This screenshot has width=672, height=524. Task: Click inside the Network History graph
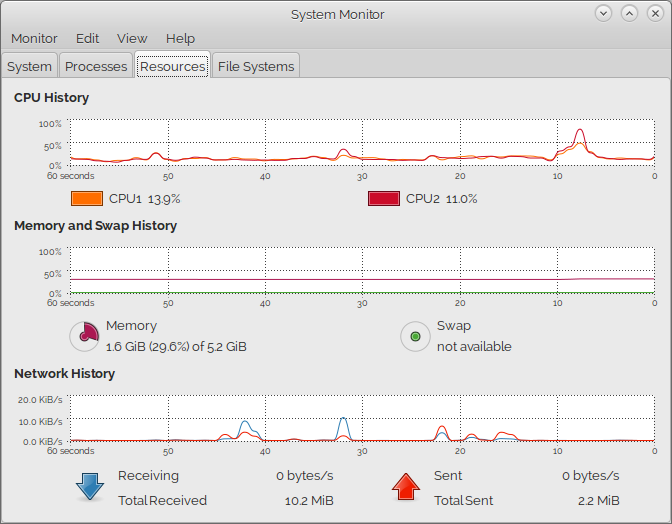(x=360, y=419)
